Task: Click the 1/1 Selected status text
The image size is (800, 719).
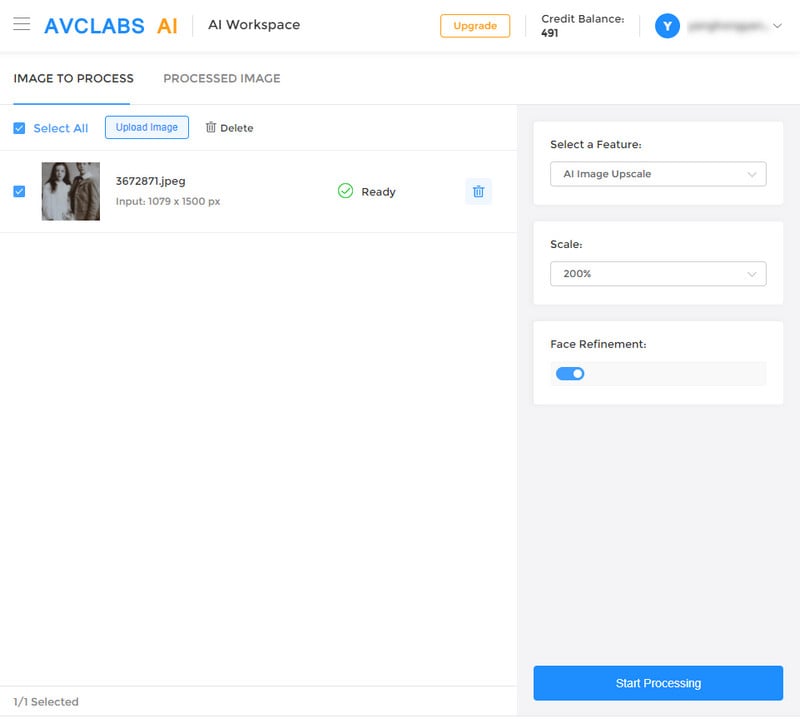Action: click(x=46, y=702)
